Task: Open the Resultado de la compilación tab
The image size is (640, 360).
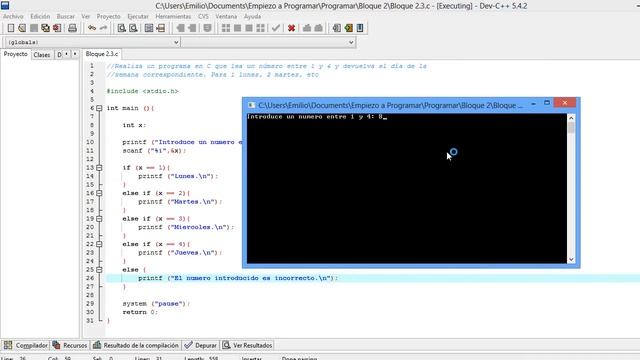Action: pos(136,345)
